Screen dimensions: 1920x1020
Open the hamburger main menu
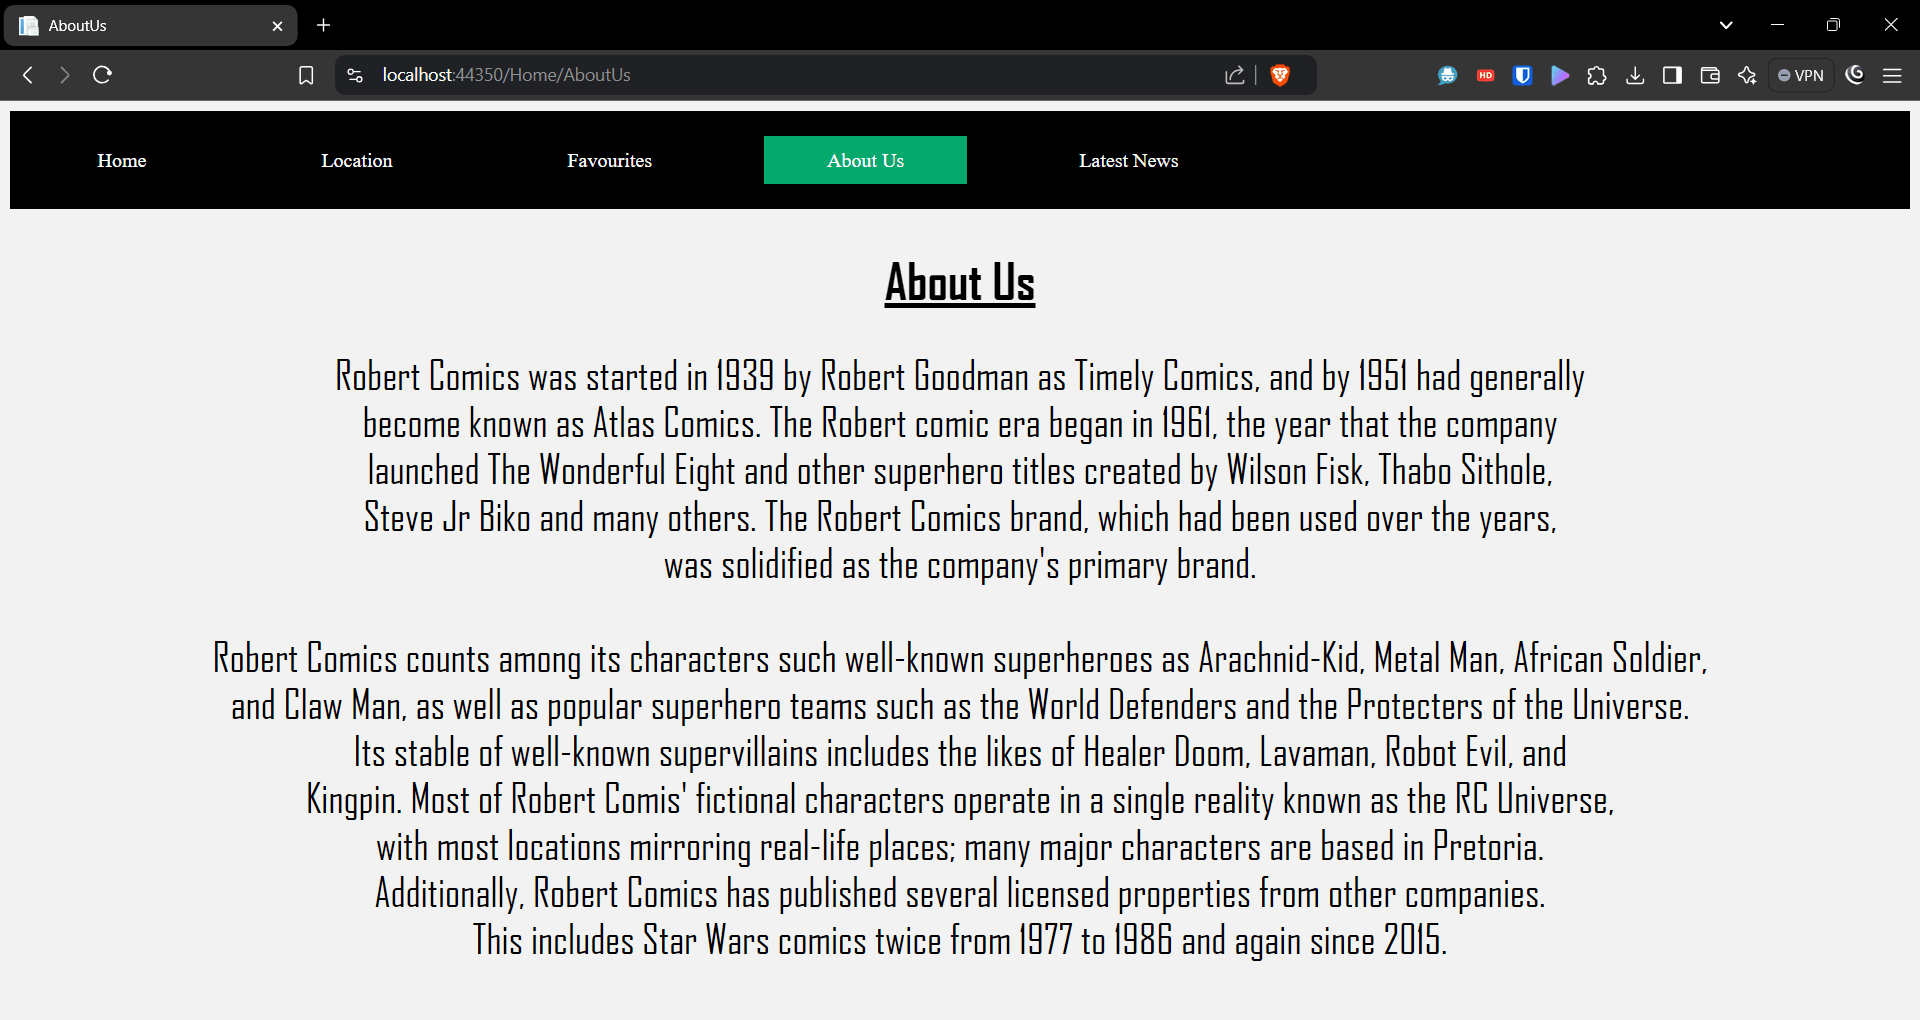click(x=1892, y=75)
